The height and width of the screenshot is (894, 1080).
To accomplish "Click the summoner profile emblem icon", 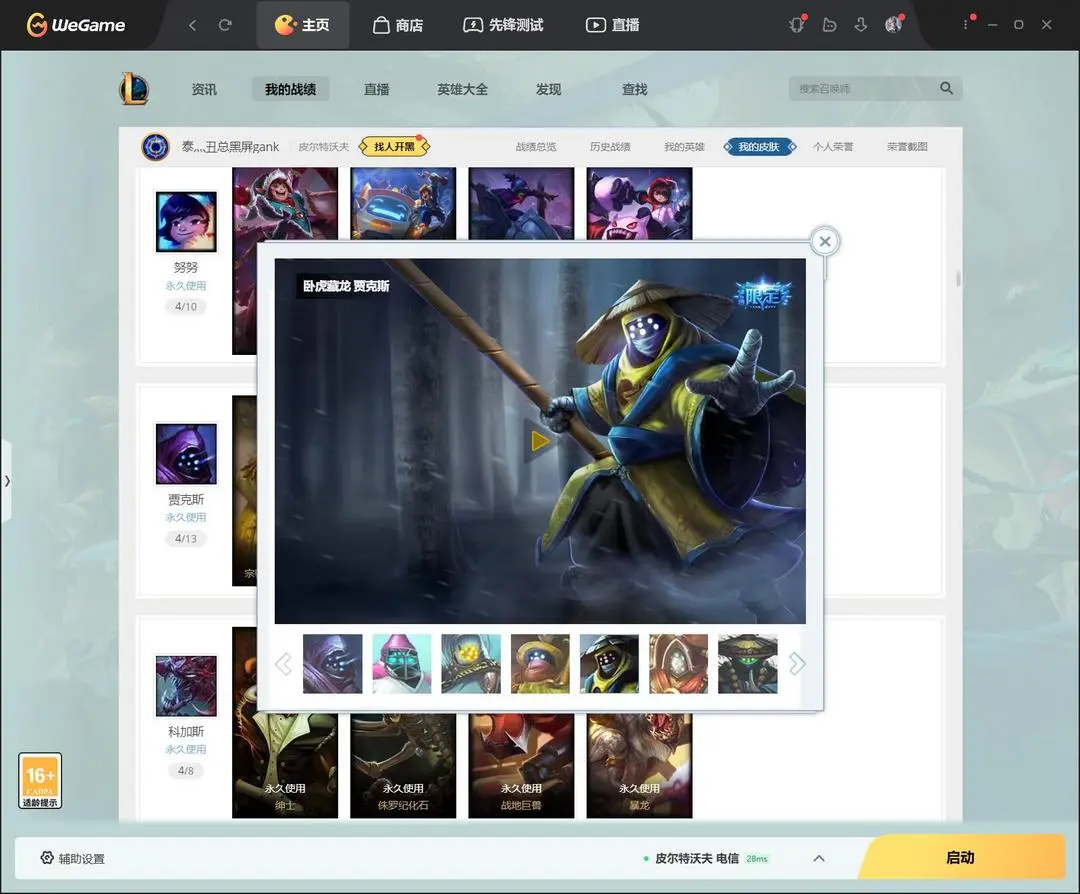I will (x=156, y=147).
